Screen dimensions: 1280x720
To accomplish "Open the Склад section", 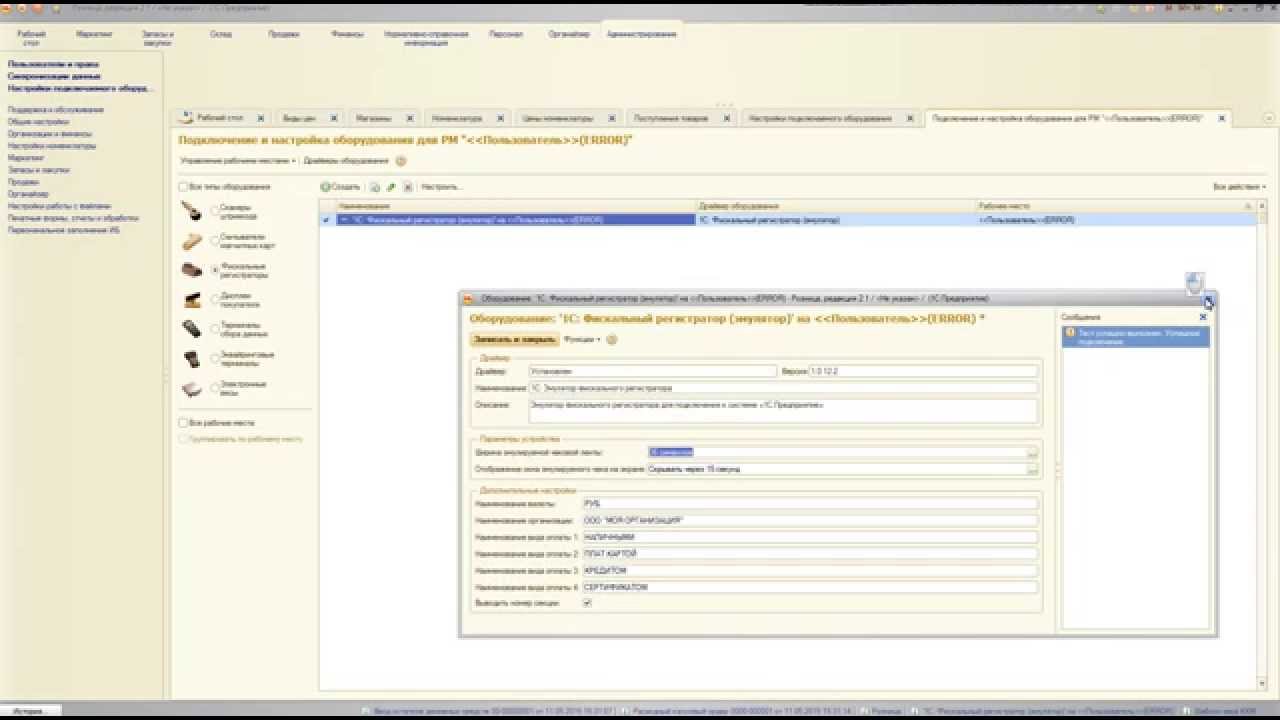I will [221, 34].
